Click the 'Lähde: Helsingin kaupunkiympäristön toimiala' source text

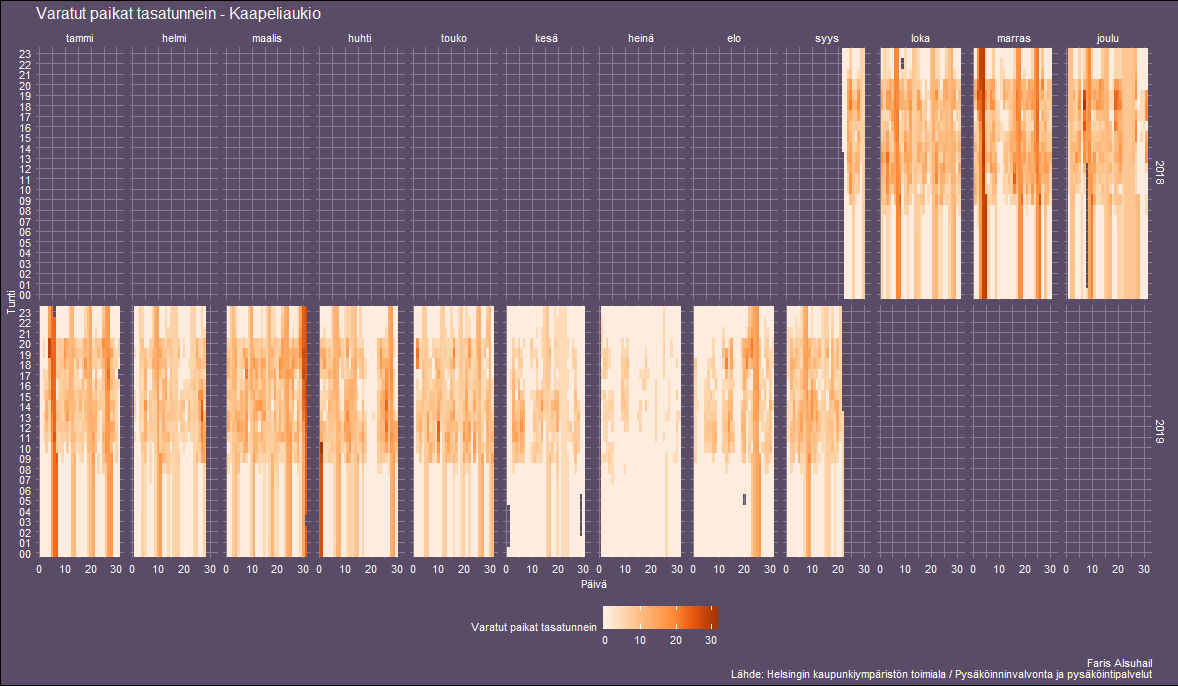coord(942,675)
